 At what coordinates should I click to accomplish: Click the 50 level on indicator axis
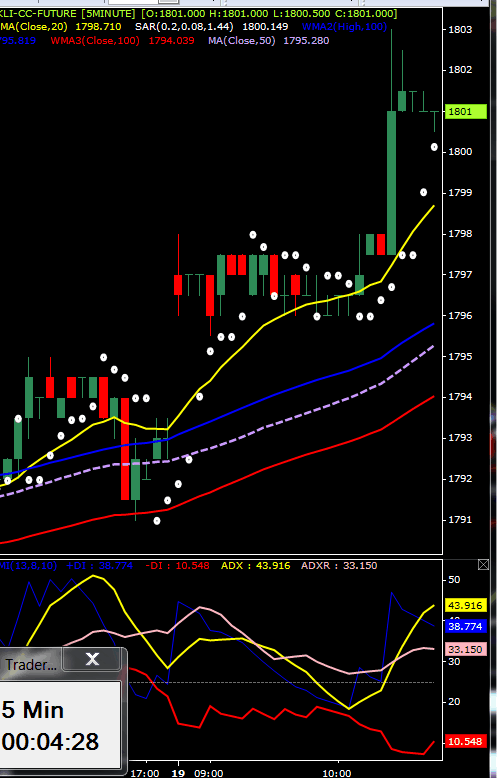tap(454, 580)
